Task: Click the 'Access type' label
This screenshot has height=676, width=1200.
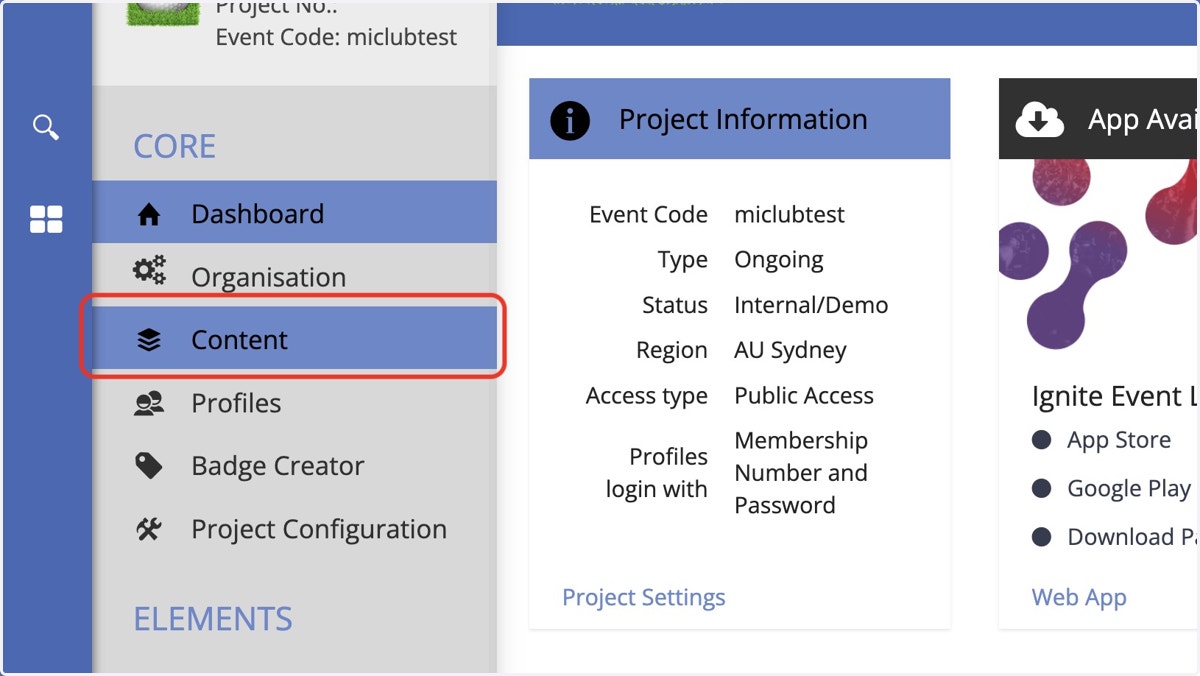Action: (647, 397)
